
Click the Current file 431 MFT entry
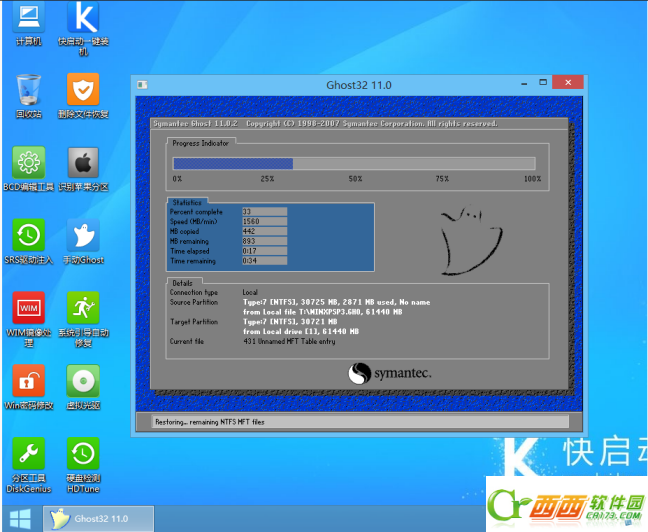289,341
